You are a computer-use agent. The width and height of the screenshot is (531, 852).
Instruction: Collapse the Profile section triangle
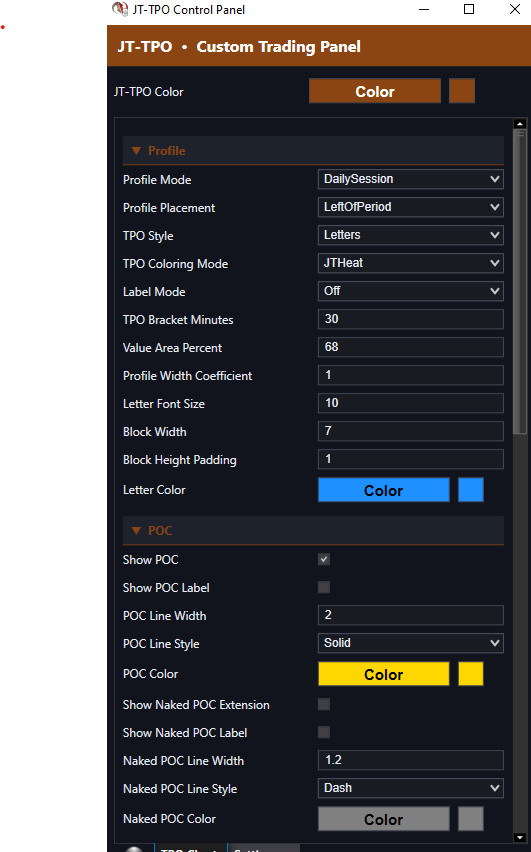tap(136, 151)
